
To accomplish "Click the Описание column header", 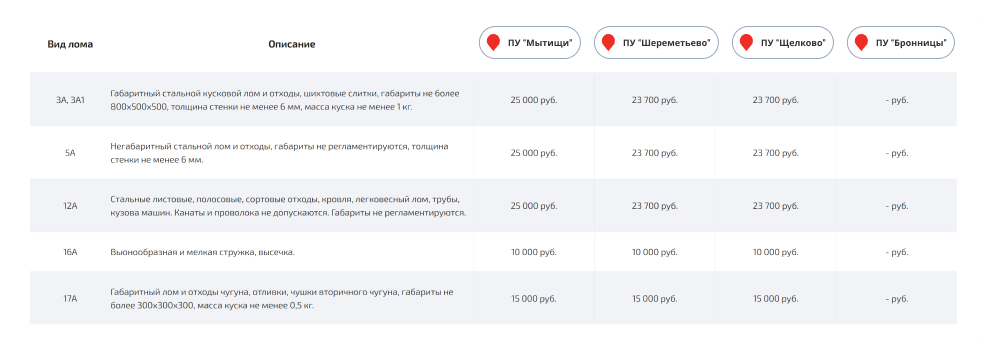I will pyautogui.click(x=291, y=45).
